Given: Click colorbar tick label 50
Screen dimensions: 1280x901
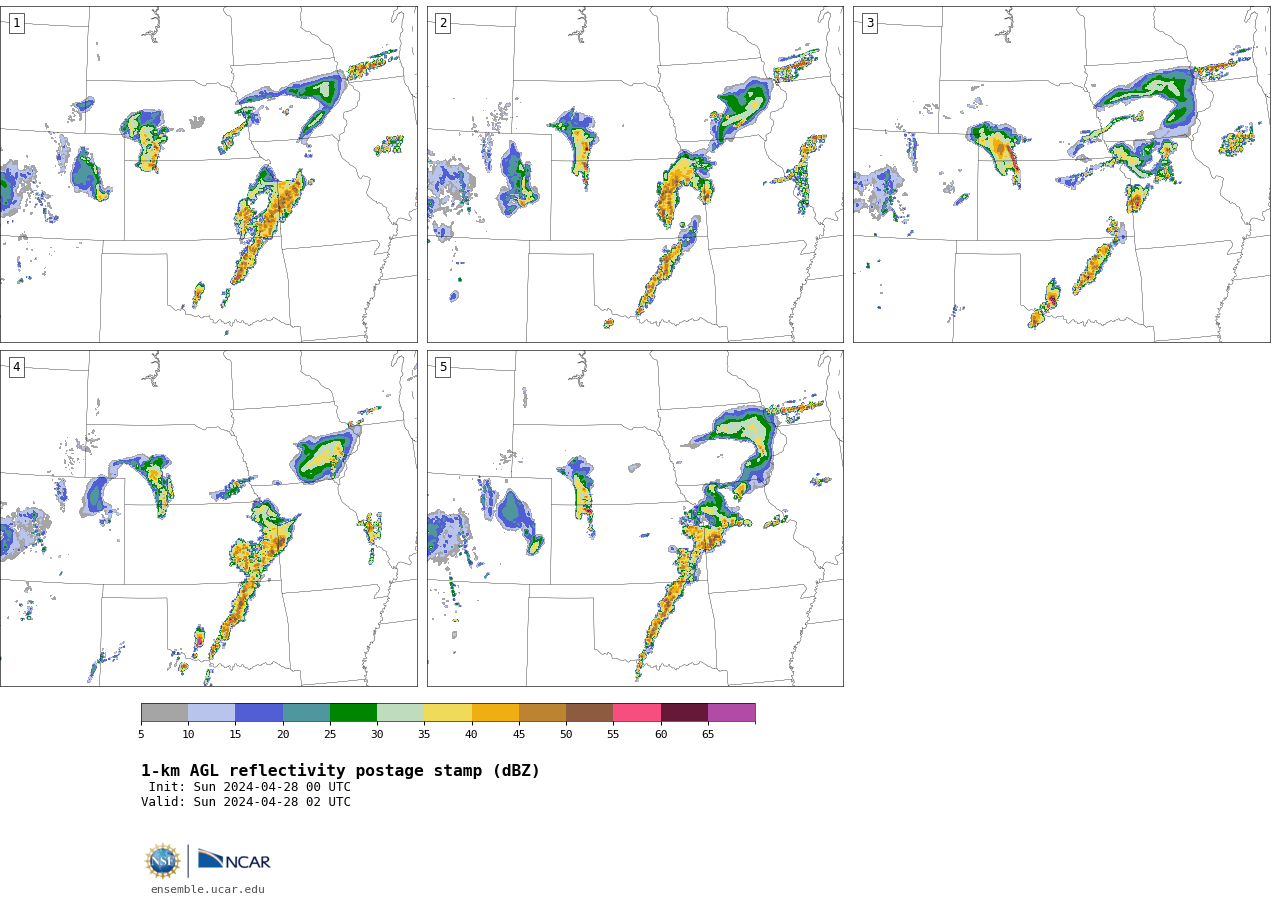Looking at the screenshot, I should tap(566, 735).
